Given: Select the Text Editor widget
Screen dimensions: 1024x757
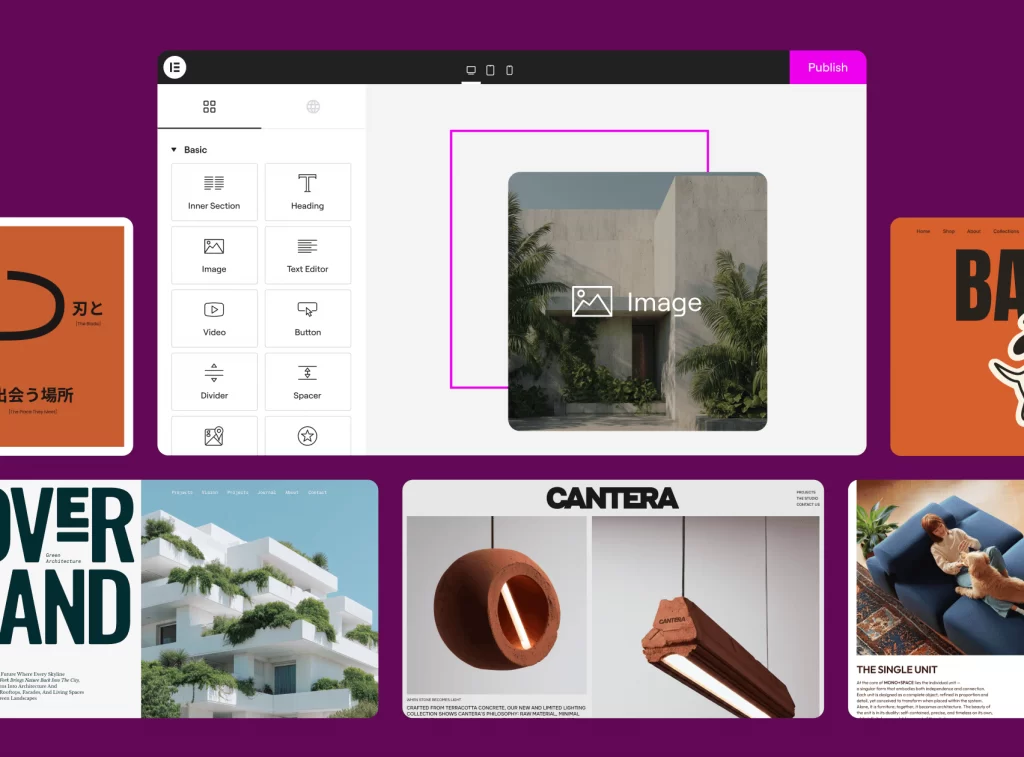Looking at the screenshot, I should click(307, 255).
